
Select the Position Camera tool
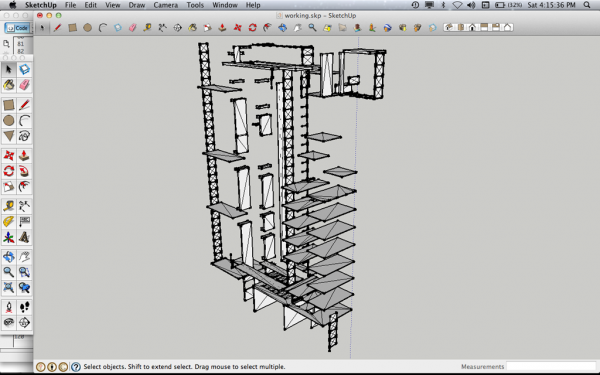(9, 307)
